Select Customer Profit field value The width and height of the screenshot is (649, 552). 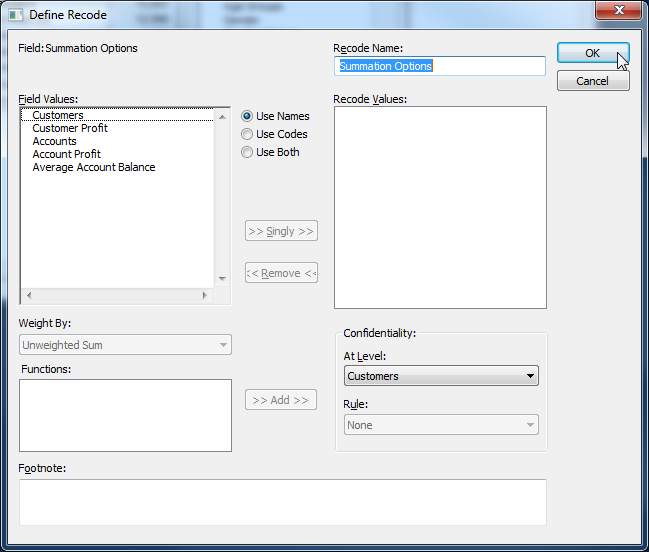coord(70,128)
